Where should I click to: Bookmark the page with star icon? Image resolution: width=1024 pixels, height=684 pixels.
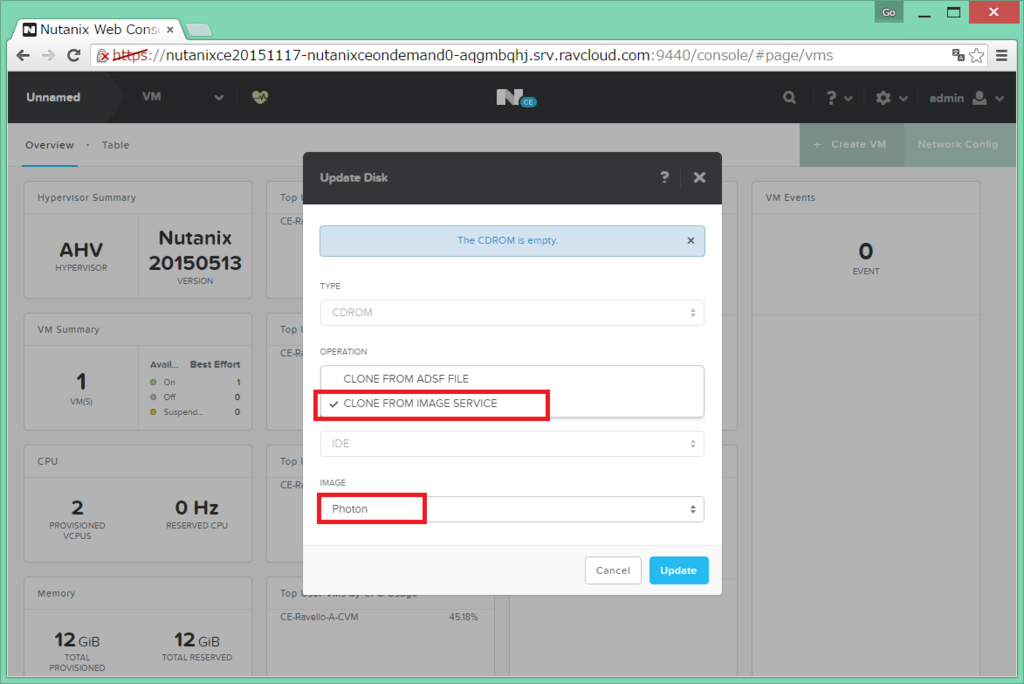(x=976, y=56)
